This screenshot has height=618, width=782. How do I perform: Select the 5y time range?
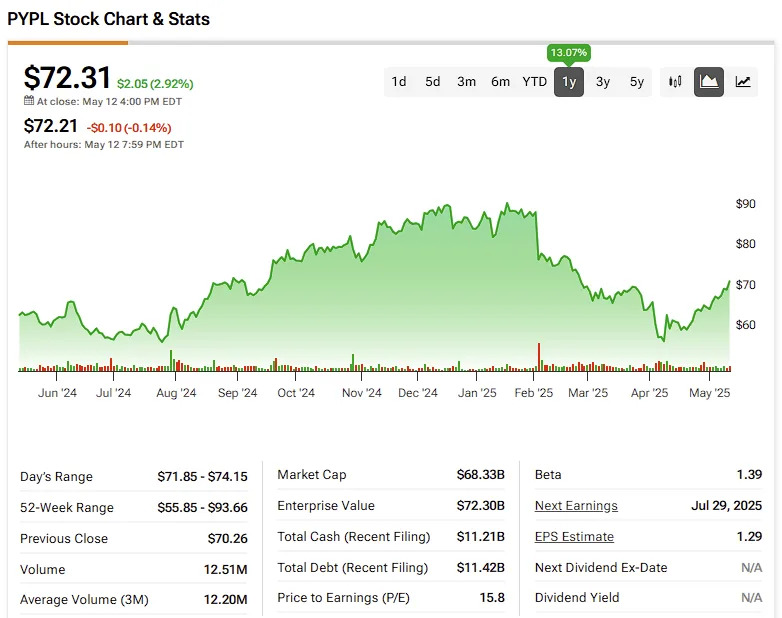(x=636, y=81)
